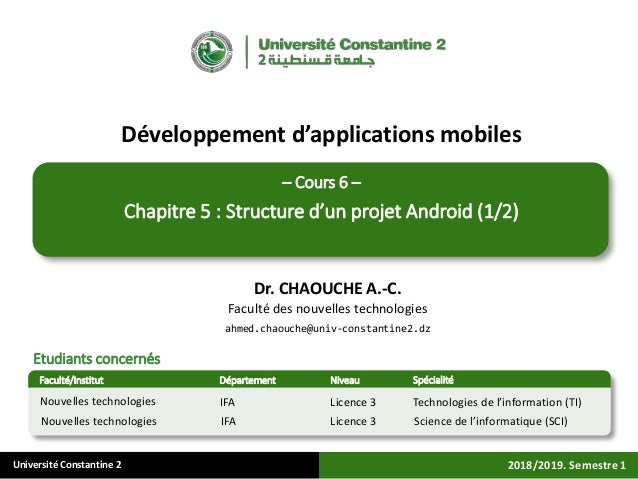
Task: Click 'IFA' in the Technologies de l'information row
Action: tap(227, 402)
